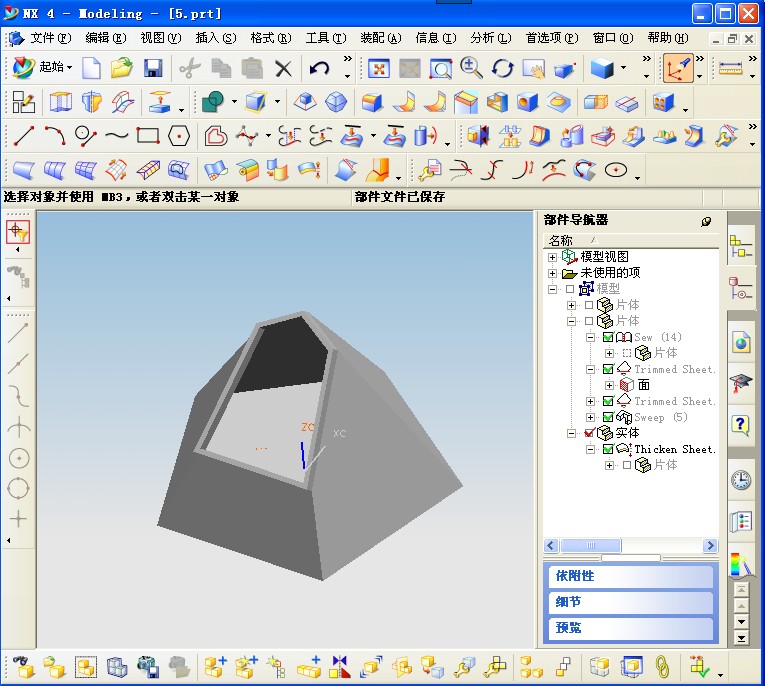Collapse the Sew (14) tree node
The height and width of the screenshot is (686, 765).
click(x=590, y=337)
